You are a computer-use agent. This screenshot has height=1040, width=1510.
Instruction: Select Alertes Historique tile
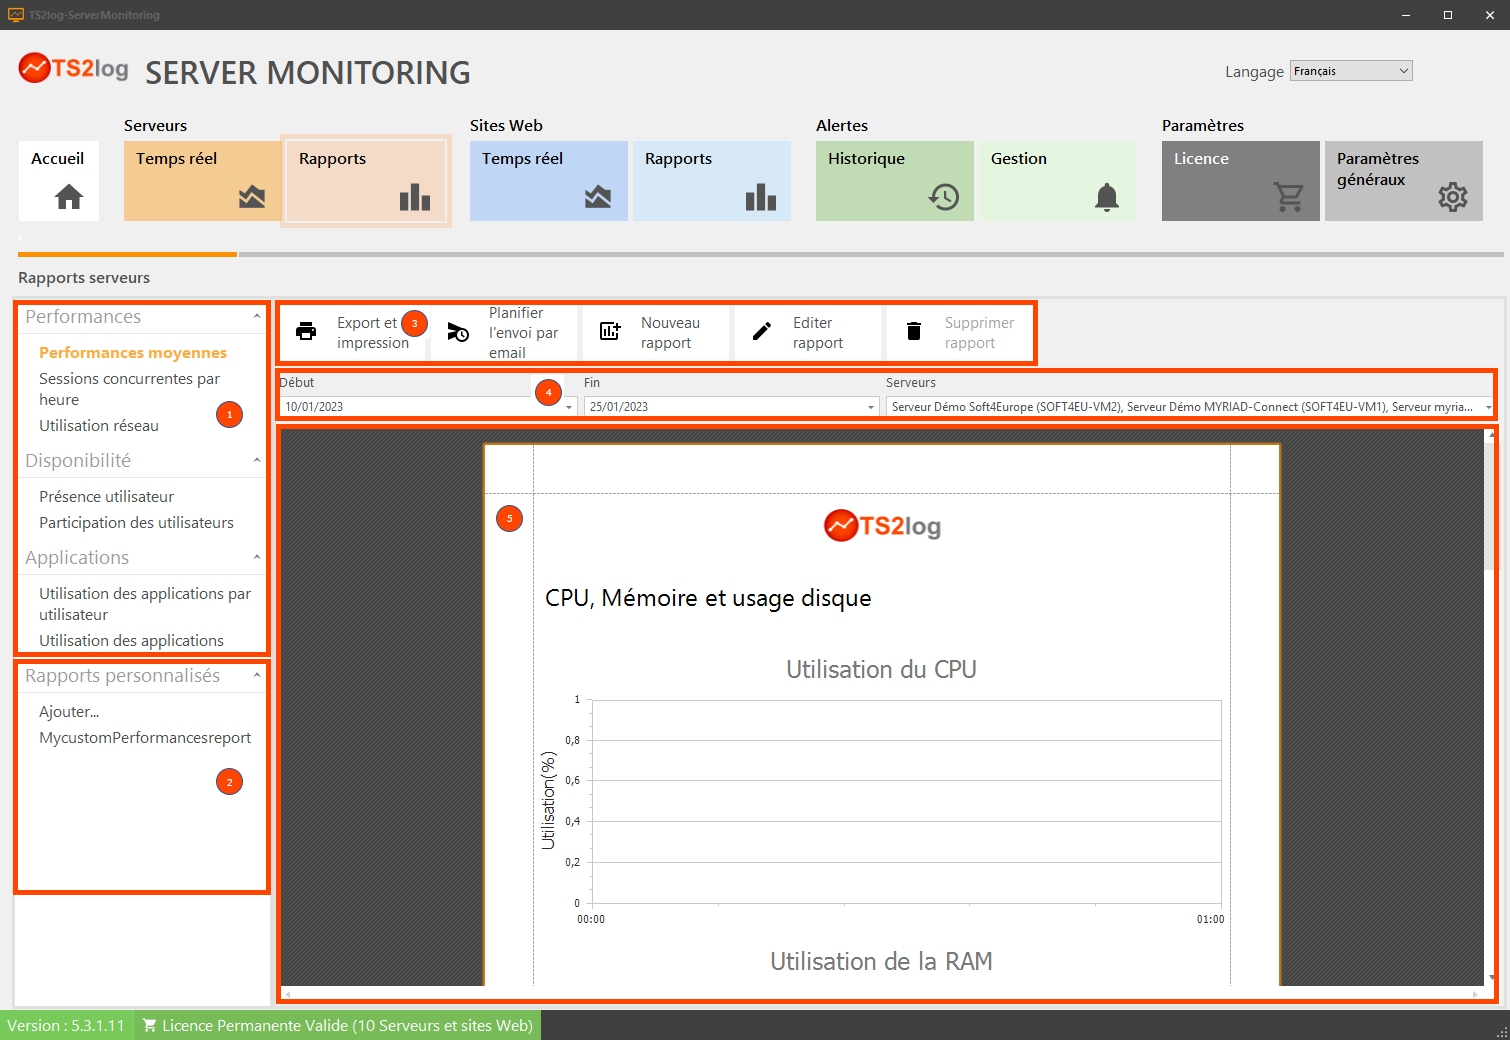tap(895, 181)
